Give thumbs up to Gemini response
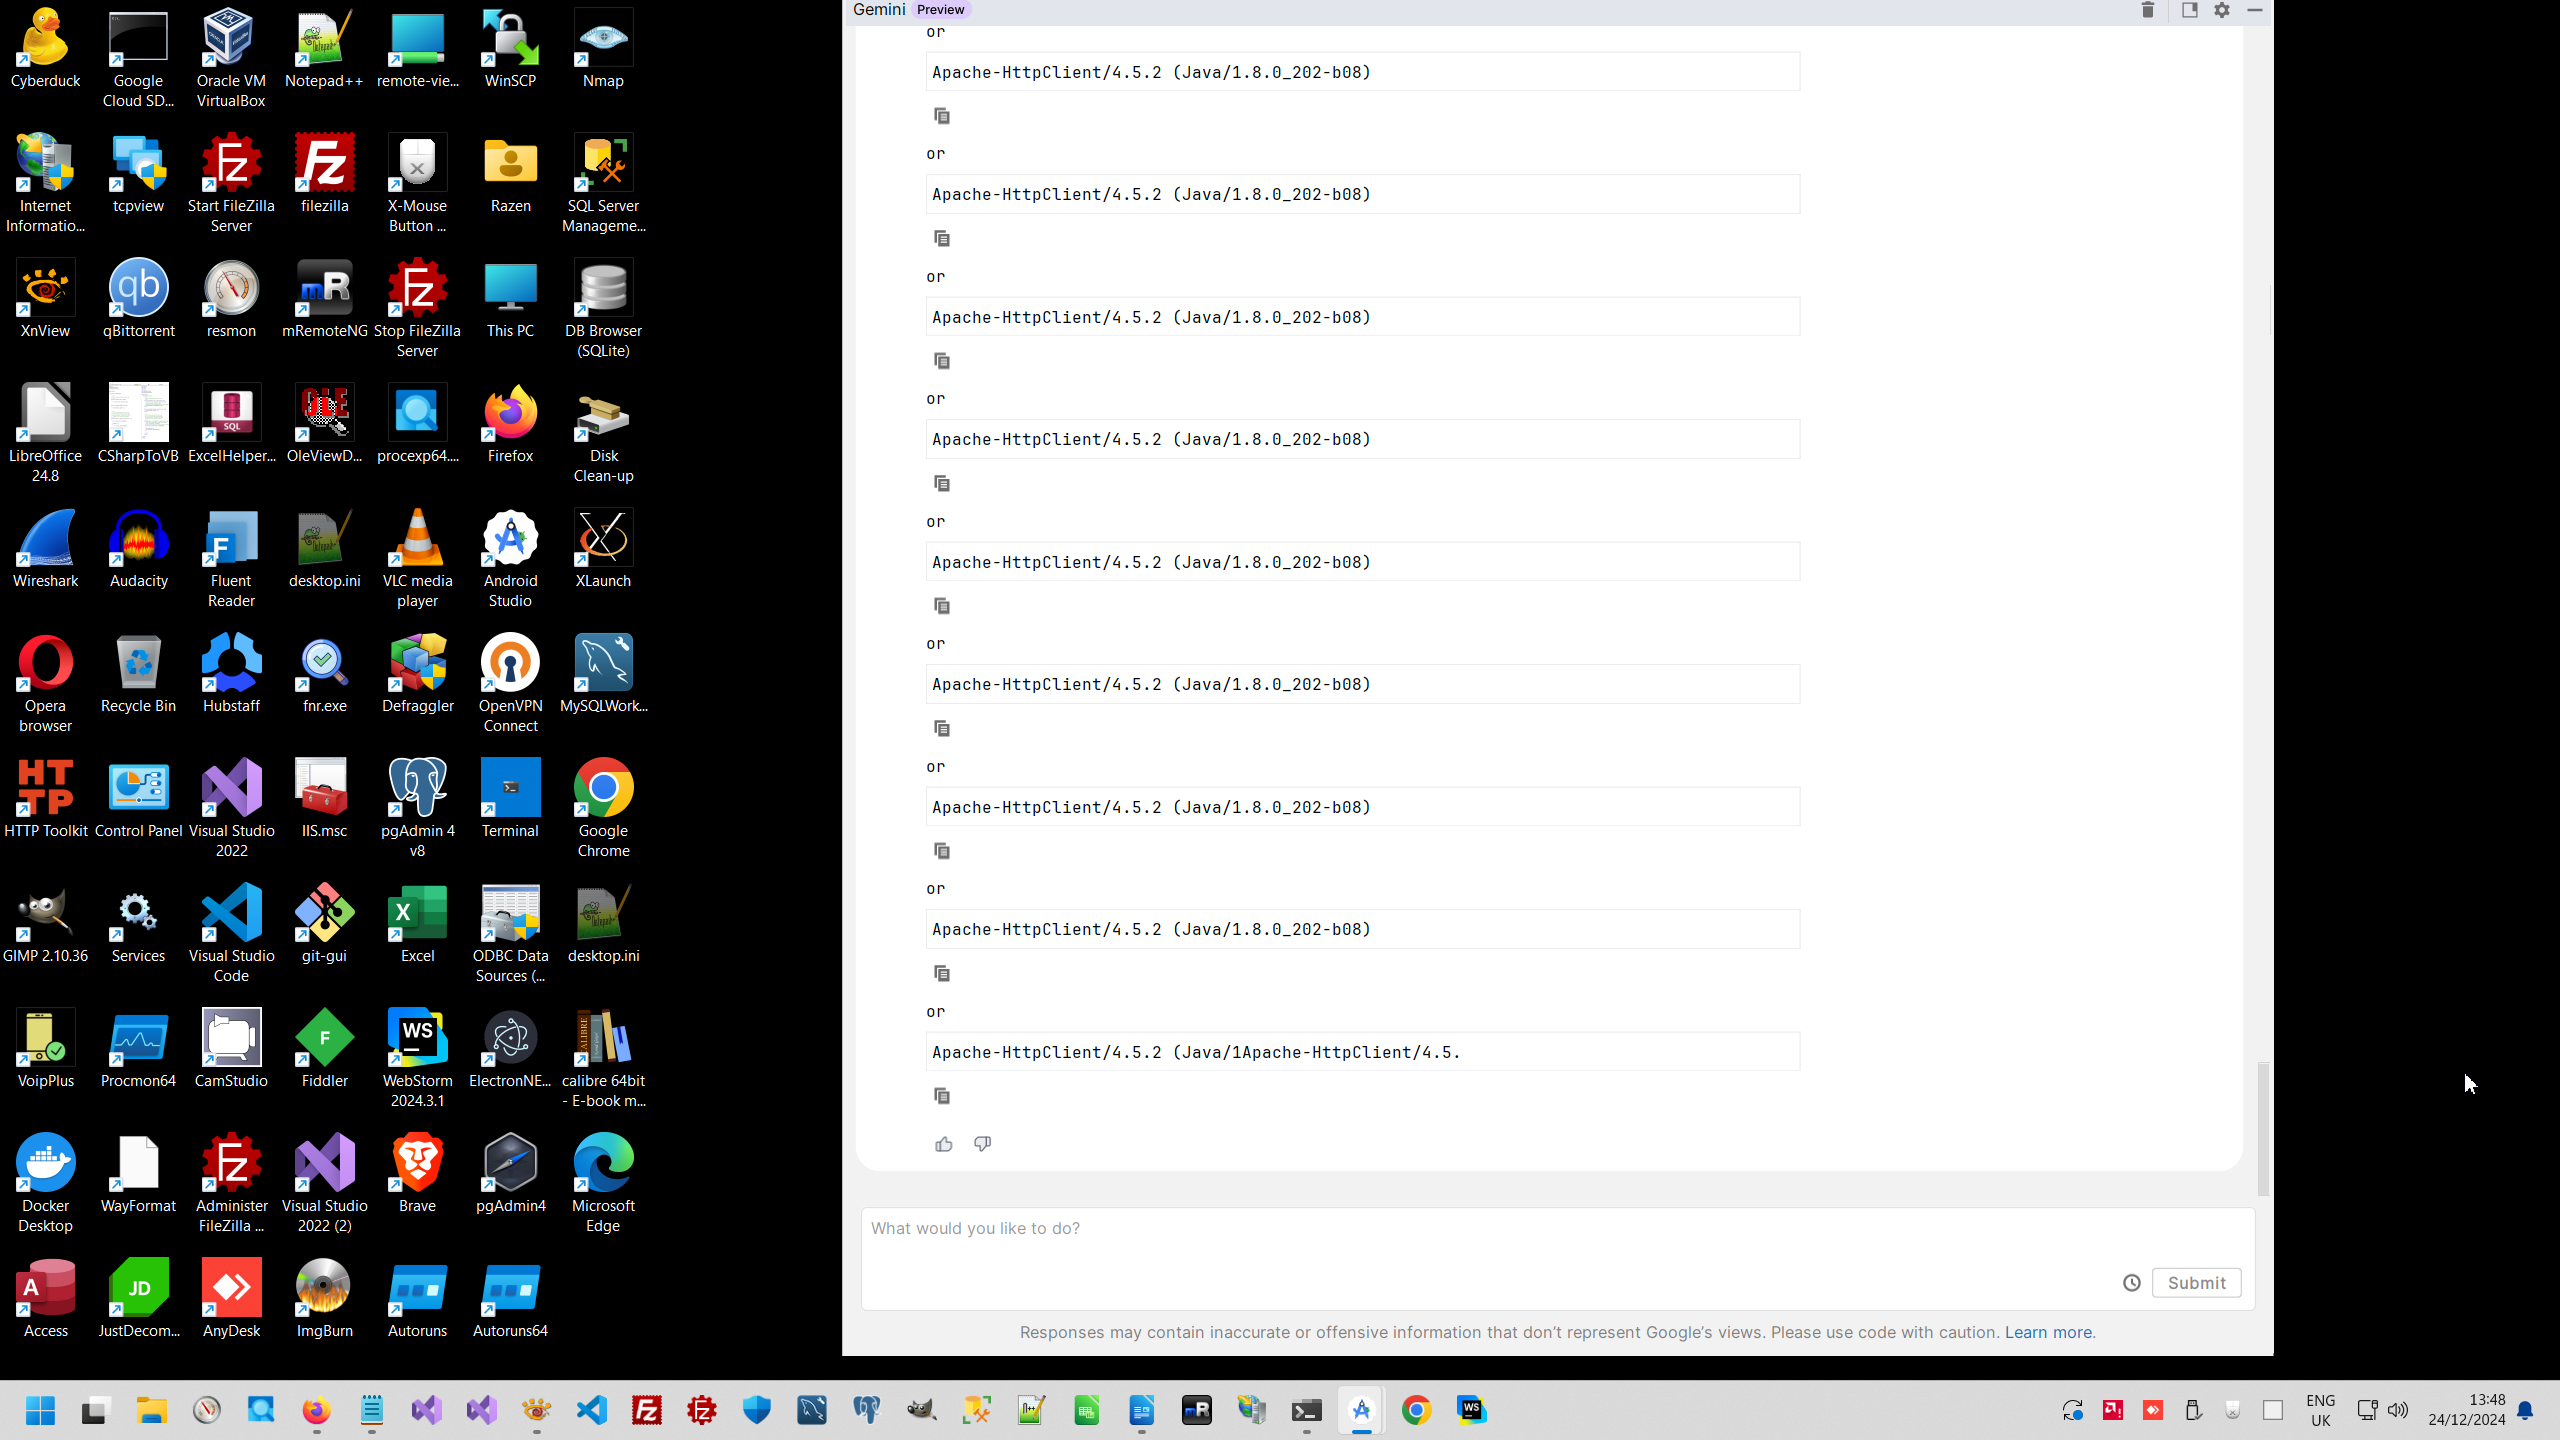The image size is (2560, 1440). [943, 1144]
